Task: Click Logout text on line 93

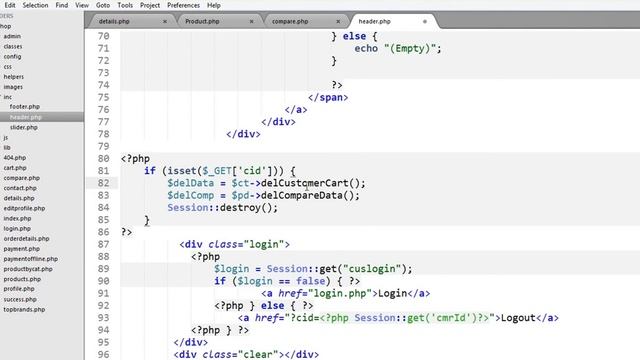Action: pyautogui.click(x=518, y=318)
